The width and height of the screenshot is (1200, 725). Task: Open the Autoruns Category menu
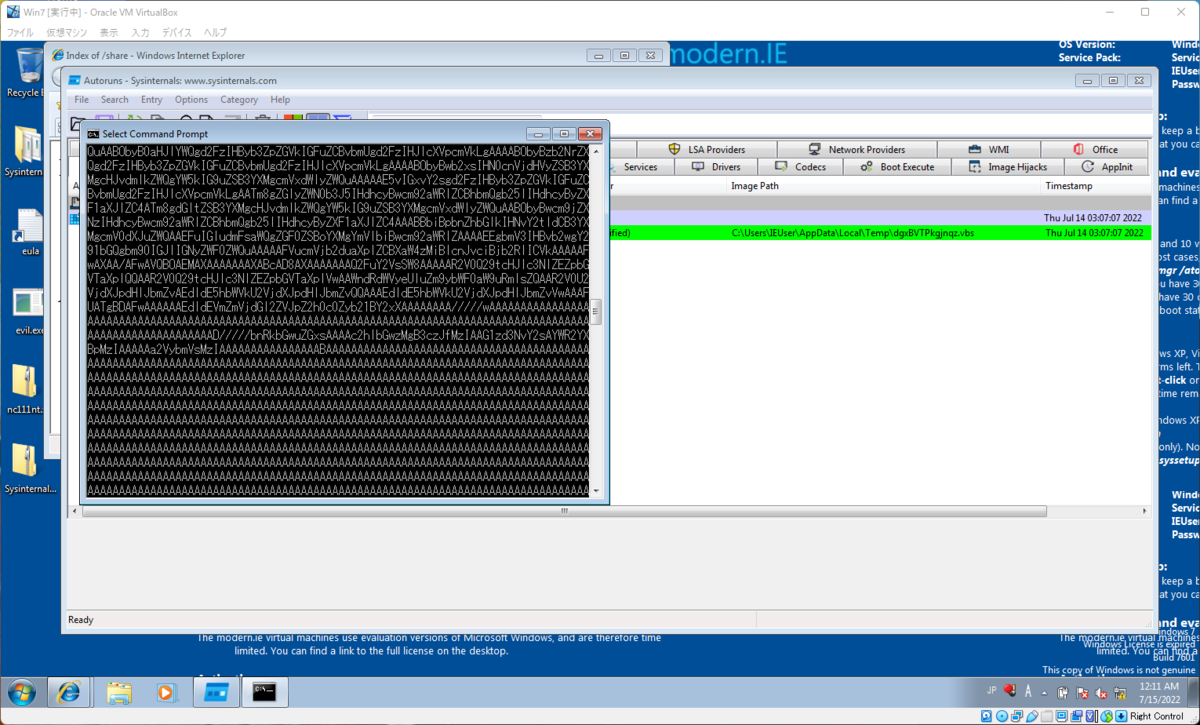point(239,100)
